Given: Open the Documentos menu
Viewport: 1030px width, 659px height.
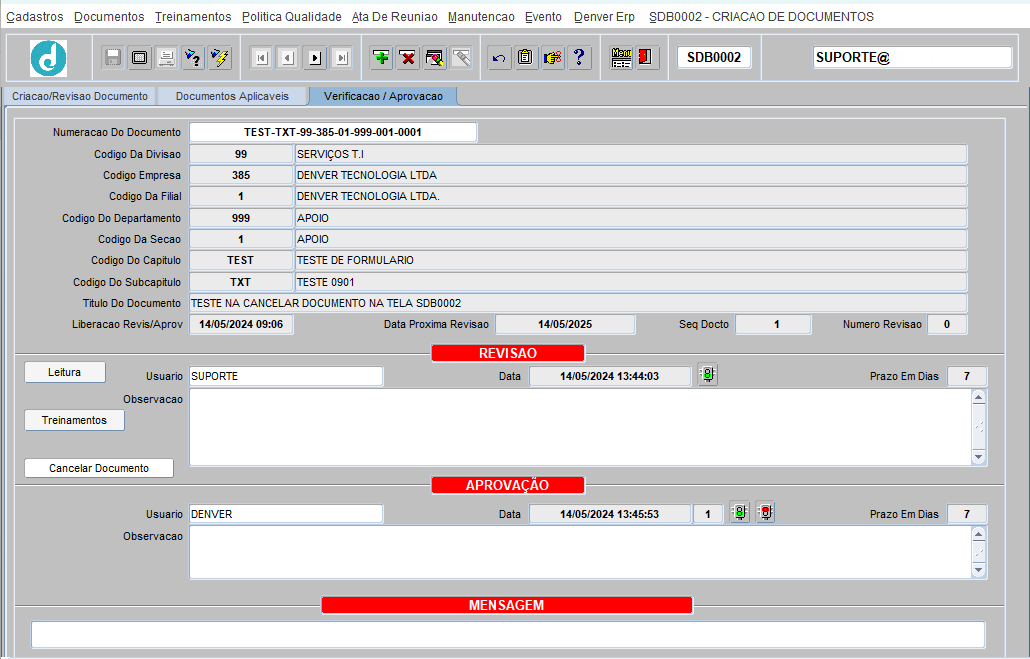Looking at the screenshot, I should pos(109,16).
